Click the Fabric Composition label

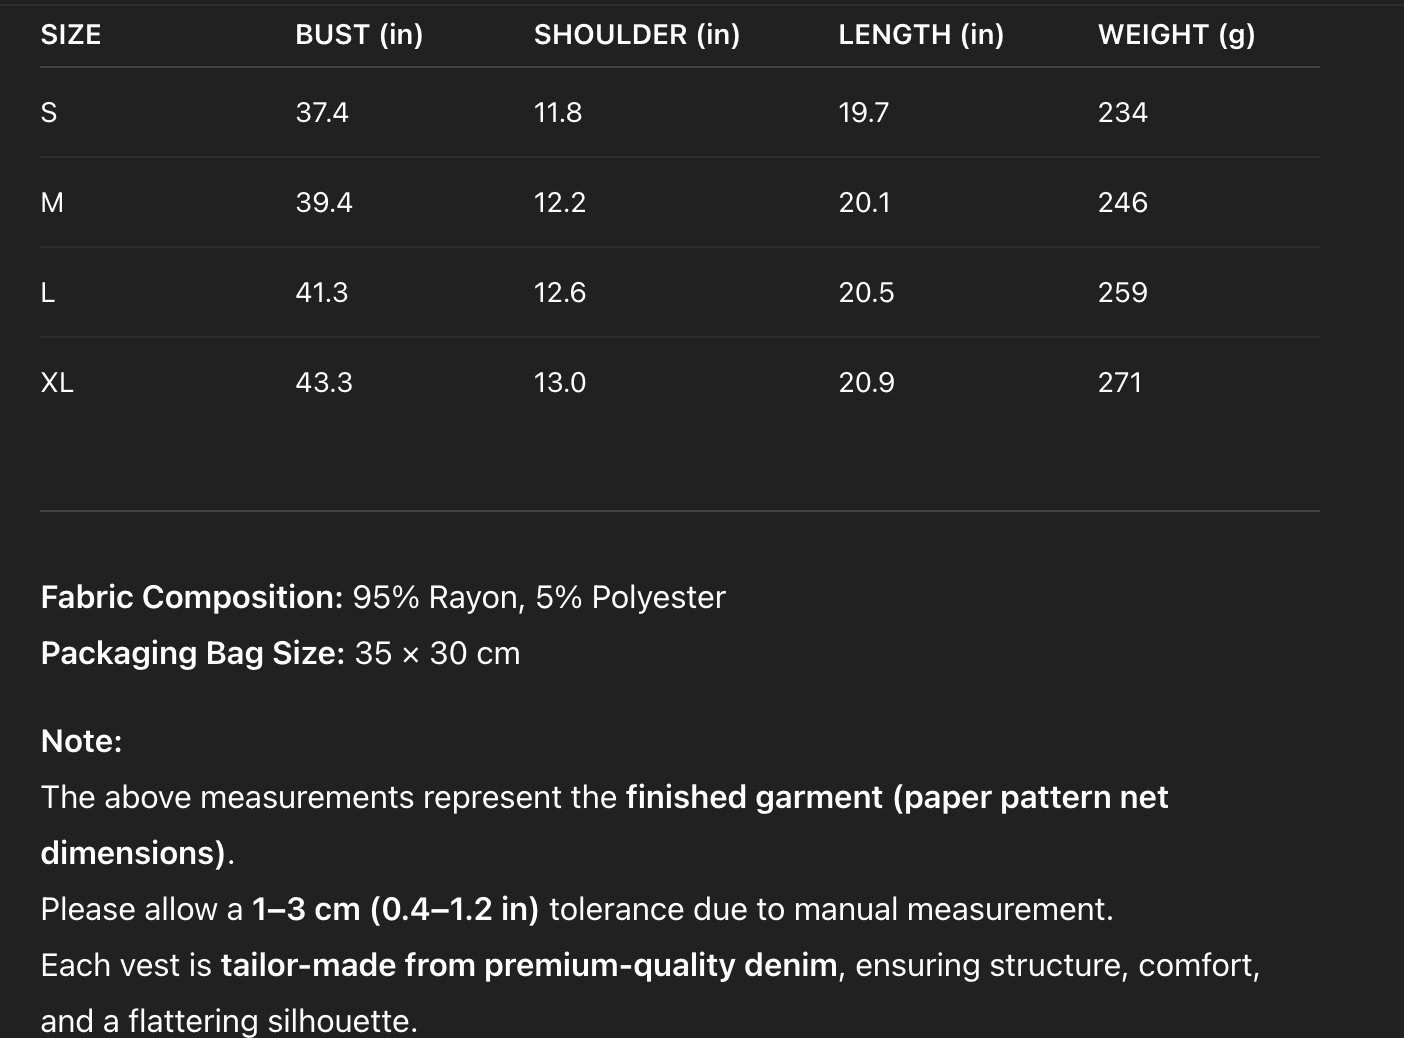click(x=192, y=597)
